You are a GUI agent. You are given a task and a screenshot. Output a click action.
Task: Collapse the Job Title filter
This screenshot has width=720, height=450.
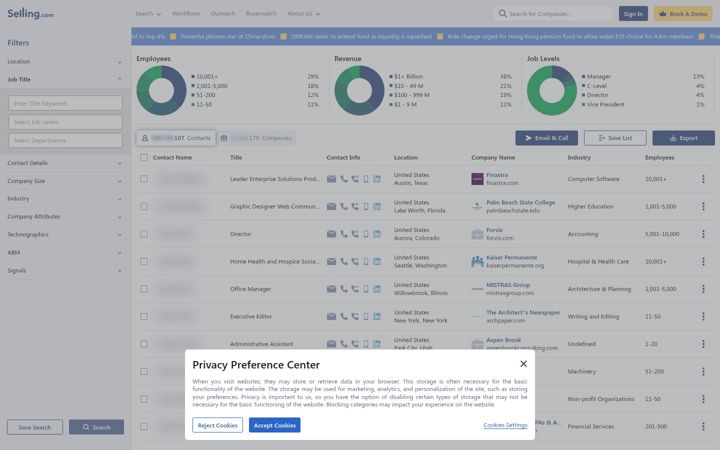tap(65, 79)
